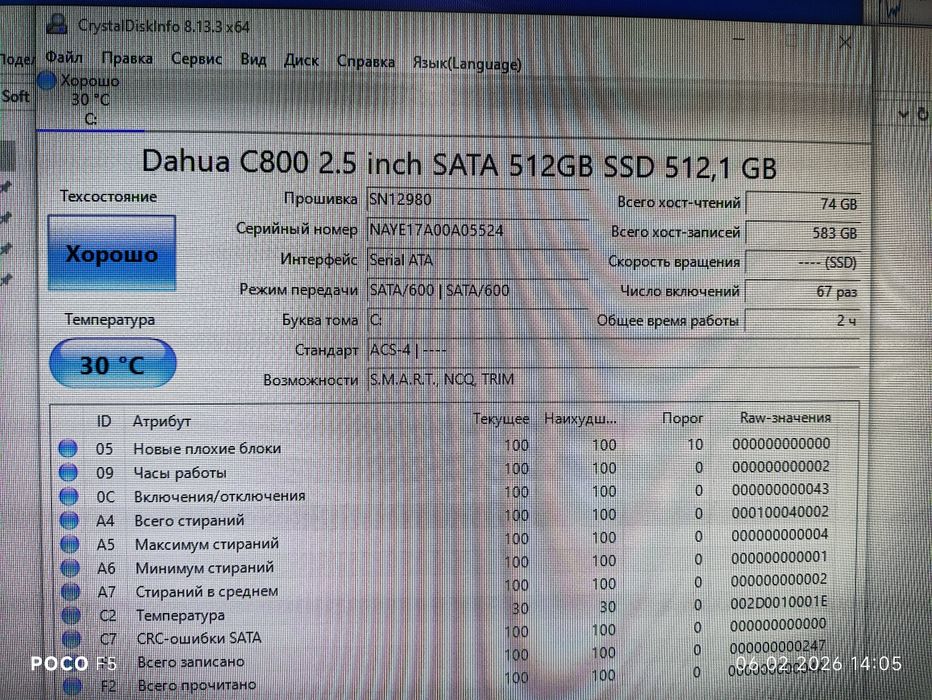Click the transfer mode field SATA/600 | SATA/600

click(x=477, y=291)
